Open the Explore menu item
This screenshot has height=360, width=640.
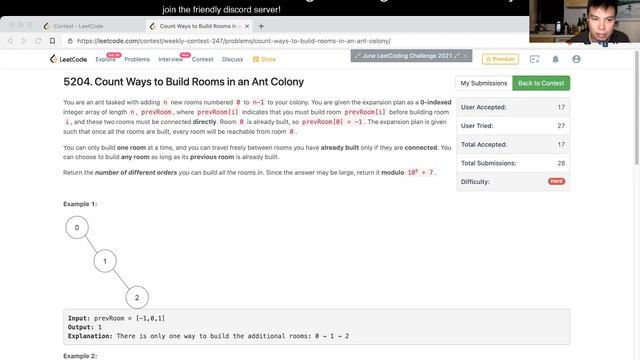click(105, 59)
